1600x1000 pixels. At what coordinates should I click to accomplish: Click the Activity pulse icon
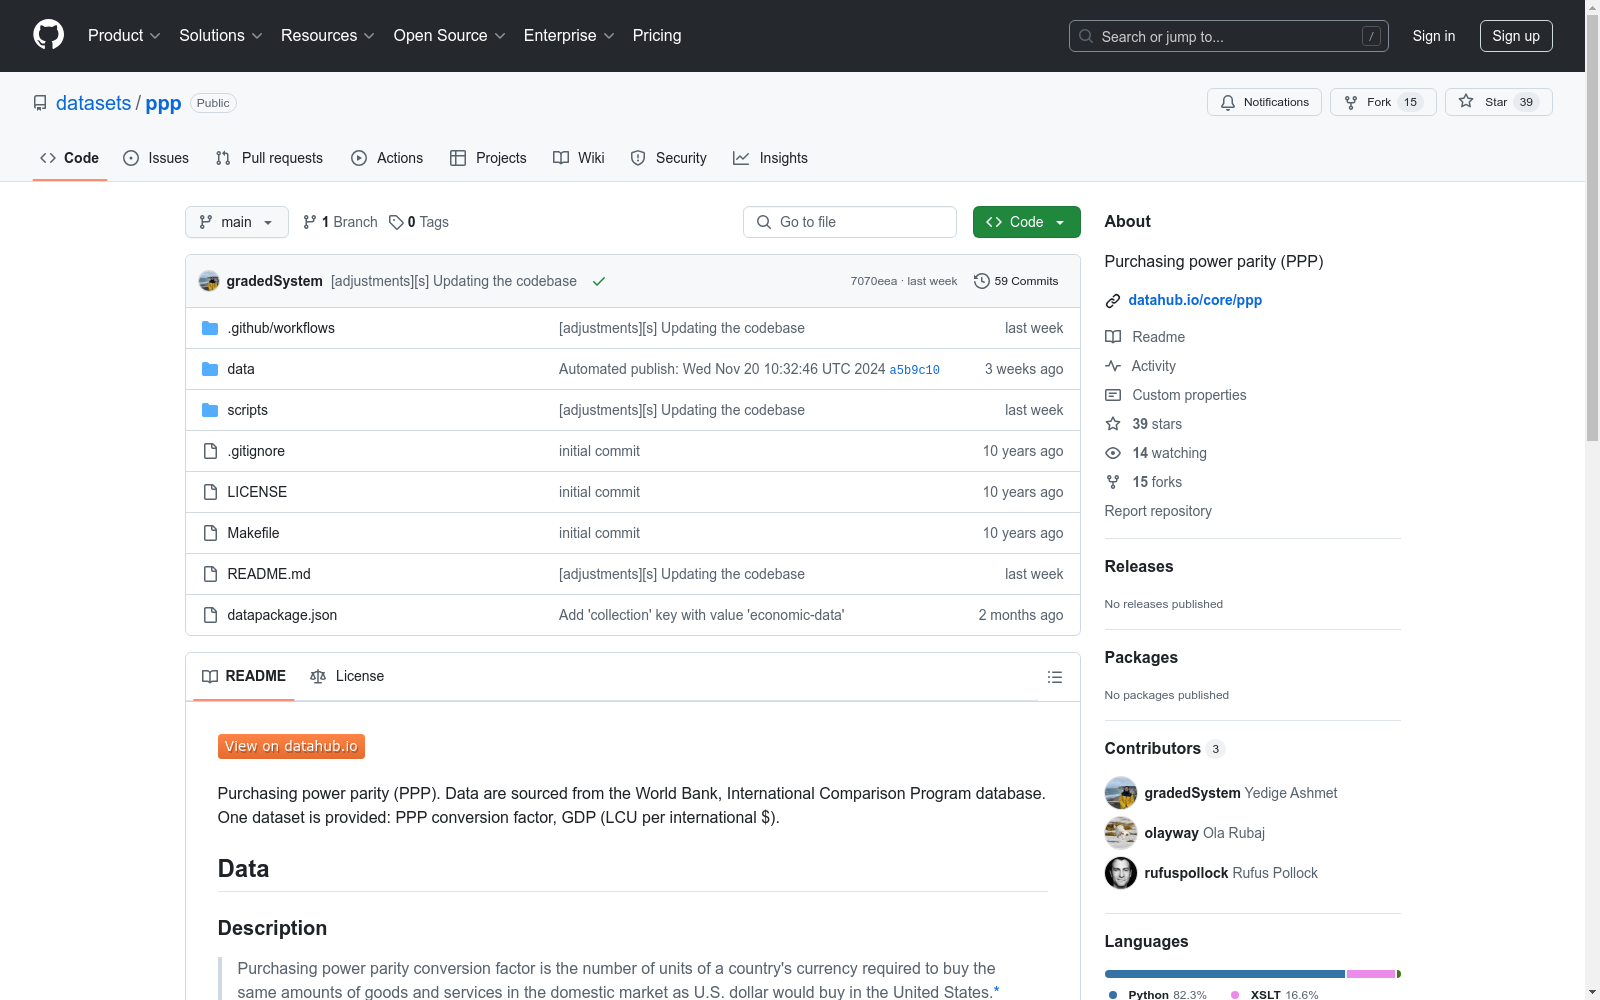pyautogui.click(x=1113, y=366)
